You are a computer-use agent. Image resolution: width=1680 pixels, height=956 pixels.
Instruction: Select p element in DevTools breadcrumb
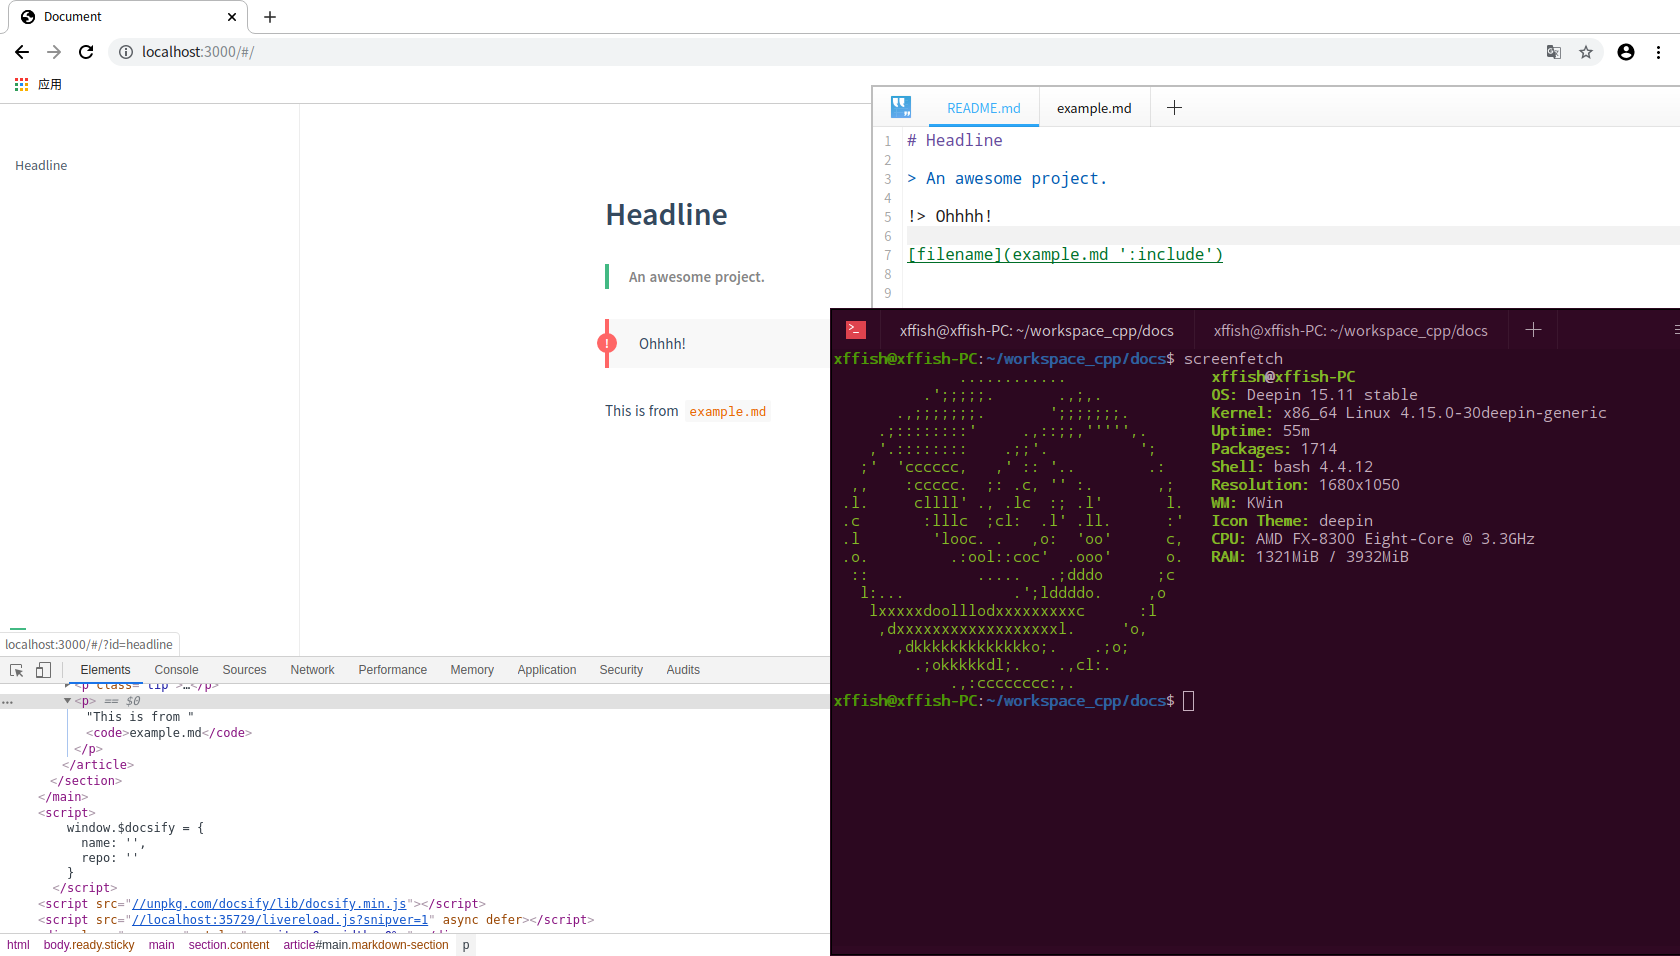tap(466, 945)
